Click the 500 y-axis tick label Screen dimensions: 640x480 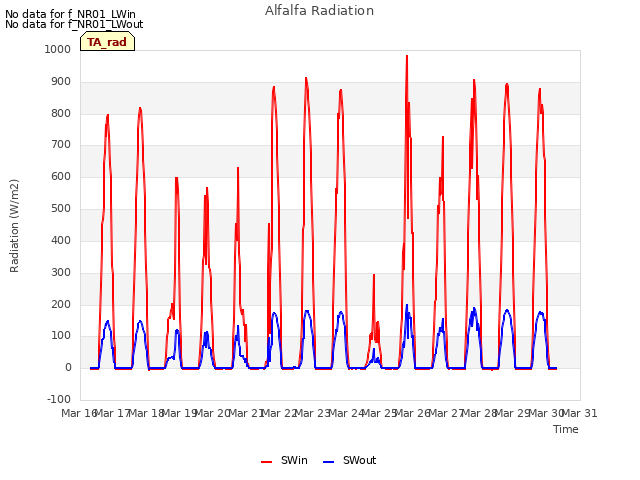pyautogui.click(x=61, y=208)
